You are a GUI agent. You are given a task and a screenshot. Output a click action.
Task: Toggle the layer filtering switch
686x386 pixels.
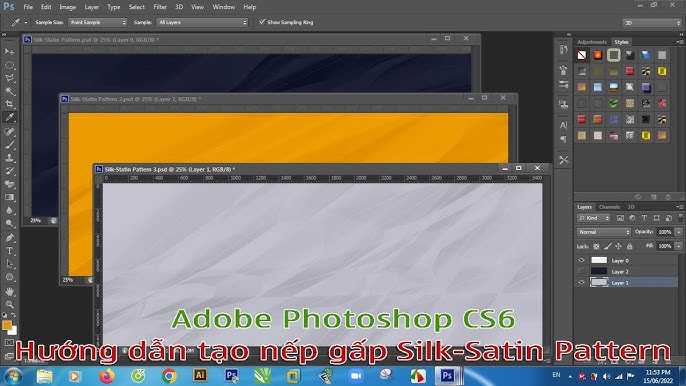coord(680,217)
